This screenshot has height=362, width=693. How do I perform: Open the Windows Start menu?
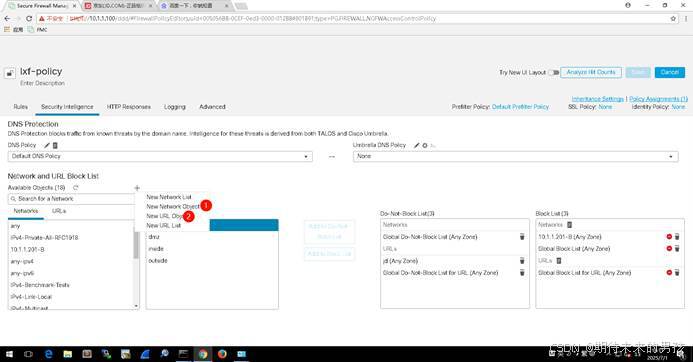point(9,354)
